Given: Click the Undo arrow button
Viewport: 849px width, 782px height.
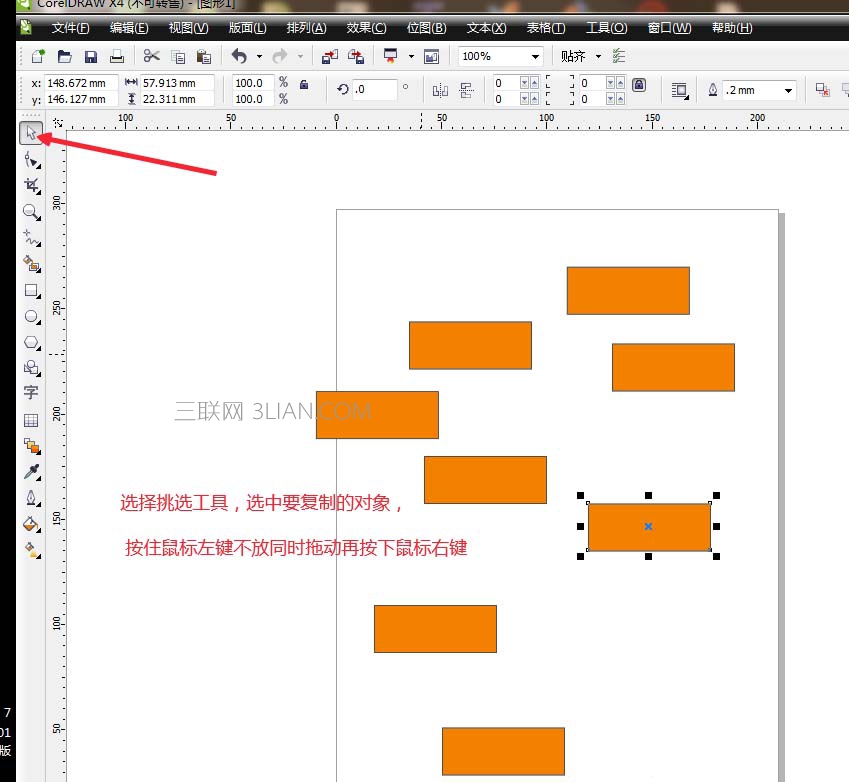Looking at the screenshot, I should pyautogui.click(x=239, y=56).
